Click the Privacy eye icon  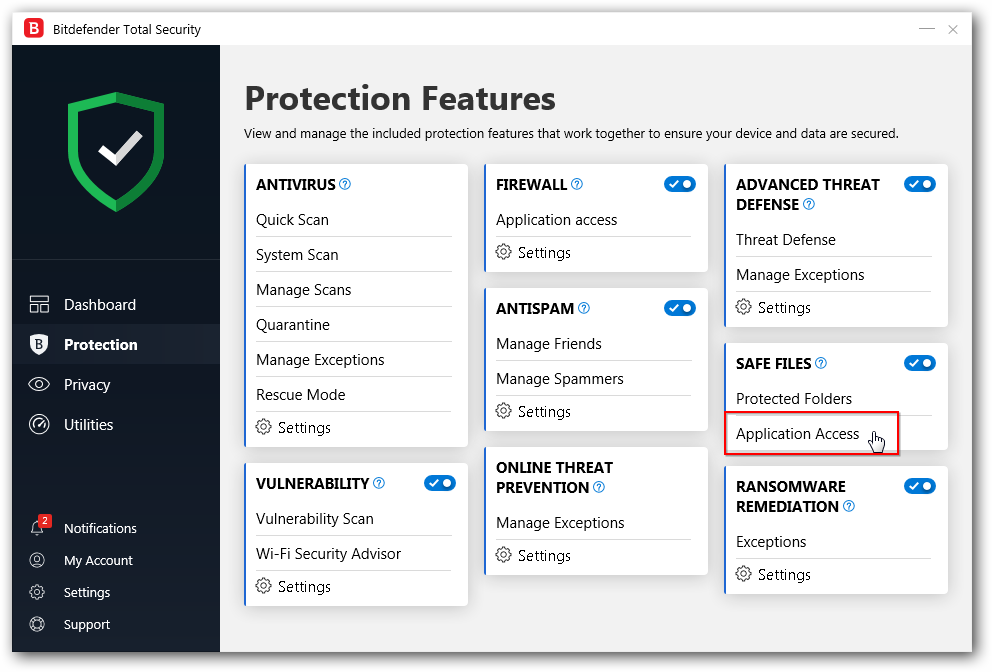pos(39,384)
